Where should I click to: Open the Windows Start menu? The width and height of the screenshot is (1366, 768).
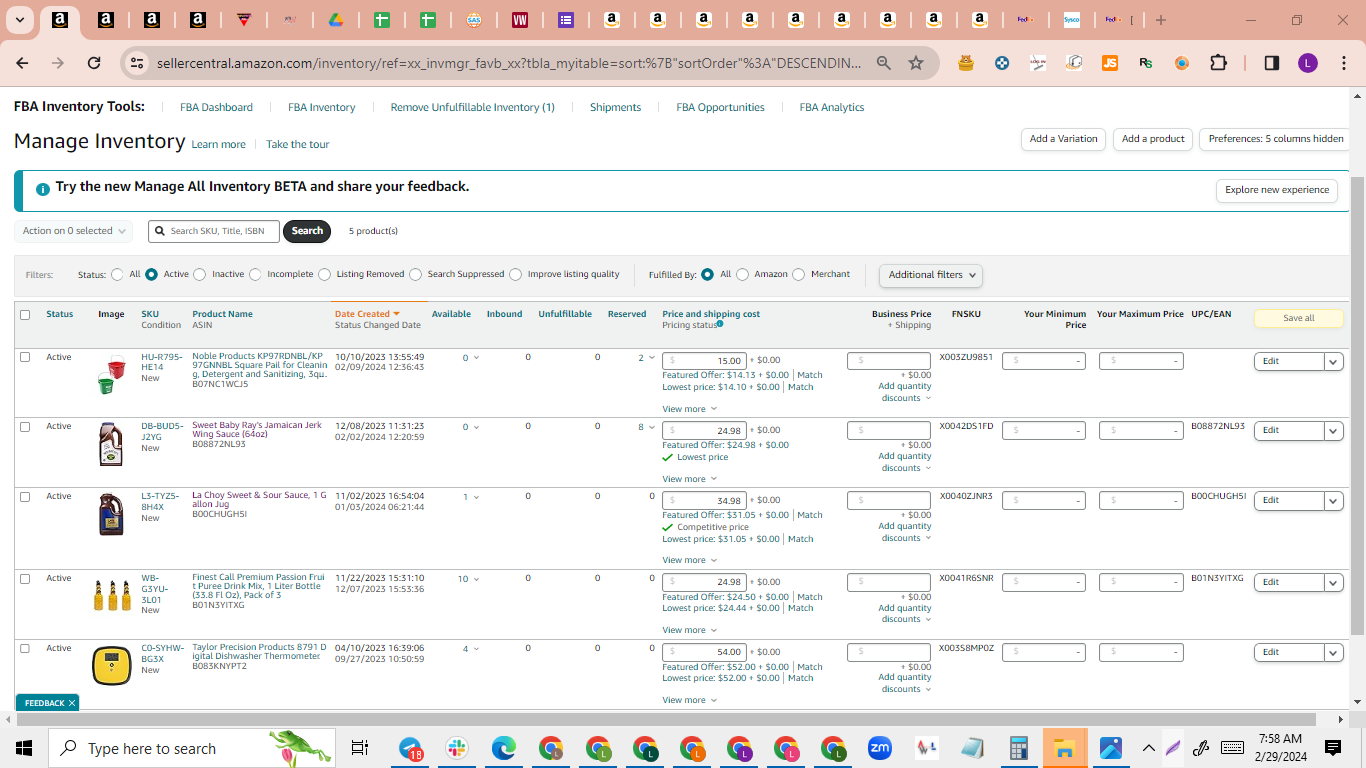[24, 748]
